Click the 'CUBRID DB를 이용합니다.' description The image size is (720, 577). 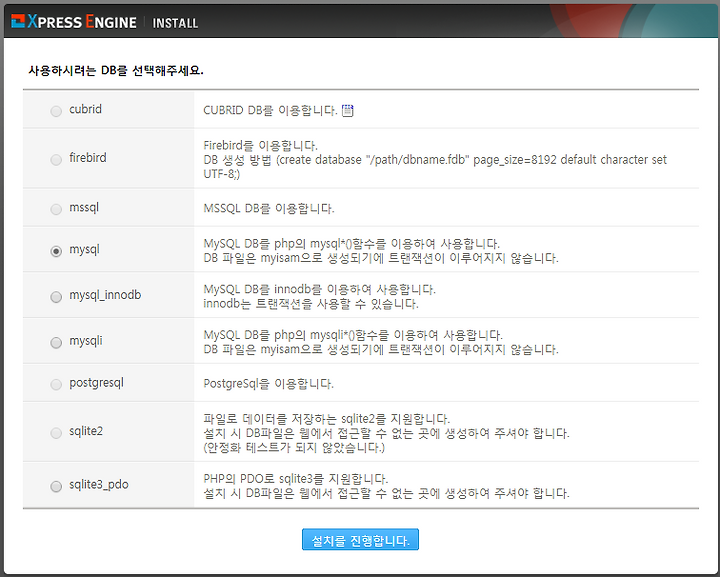270,110
